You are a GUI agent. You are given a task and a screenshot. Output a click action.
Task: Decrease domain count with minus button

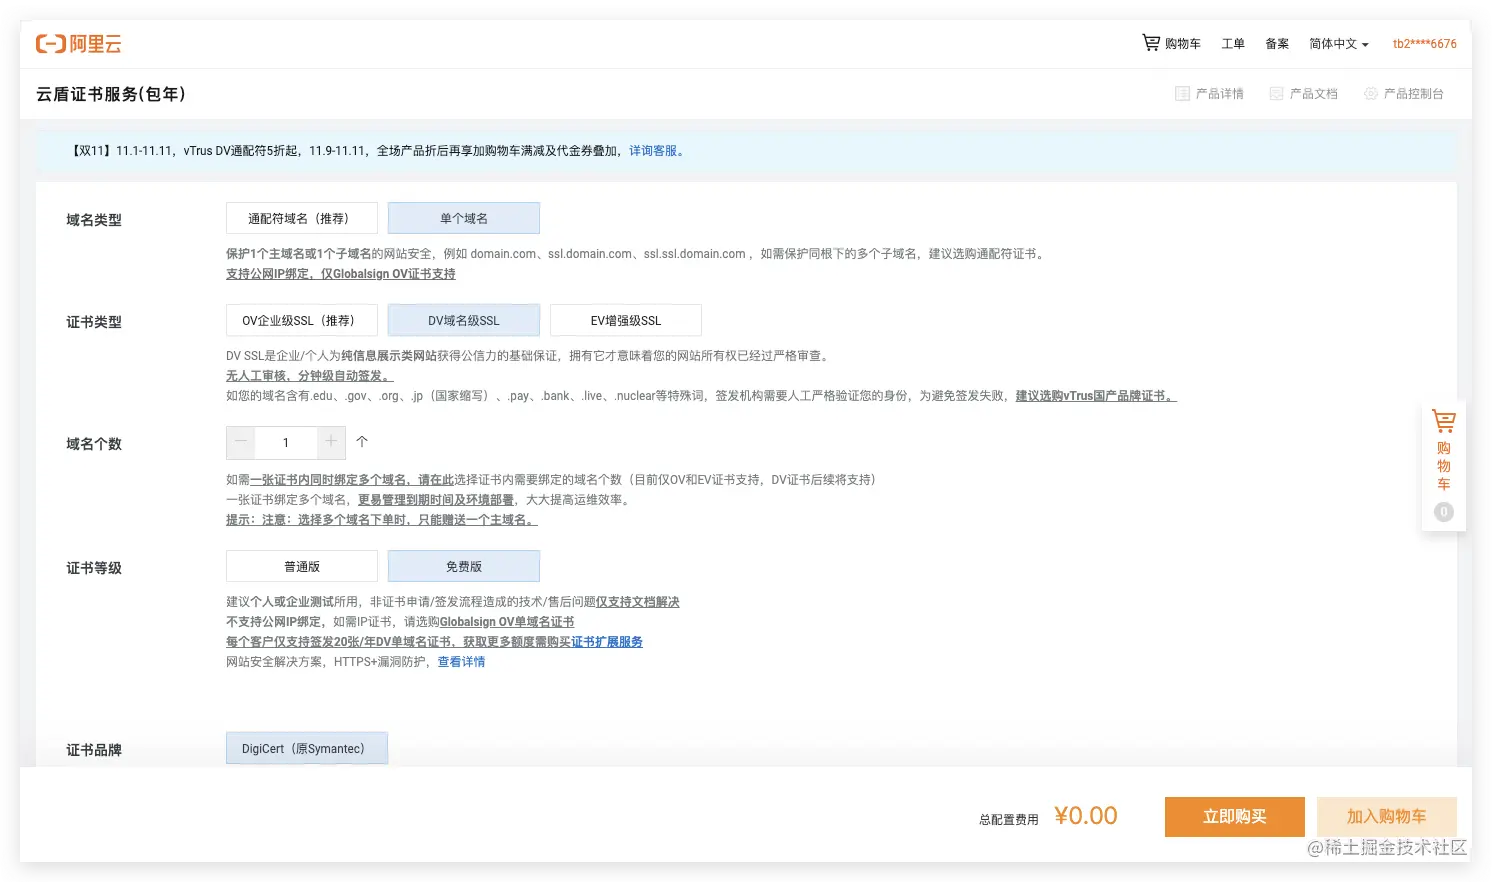tap(241, 442)
